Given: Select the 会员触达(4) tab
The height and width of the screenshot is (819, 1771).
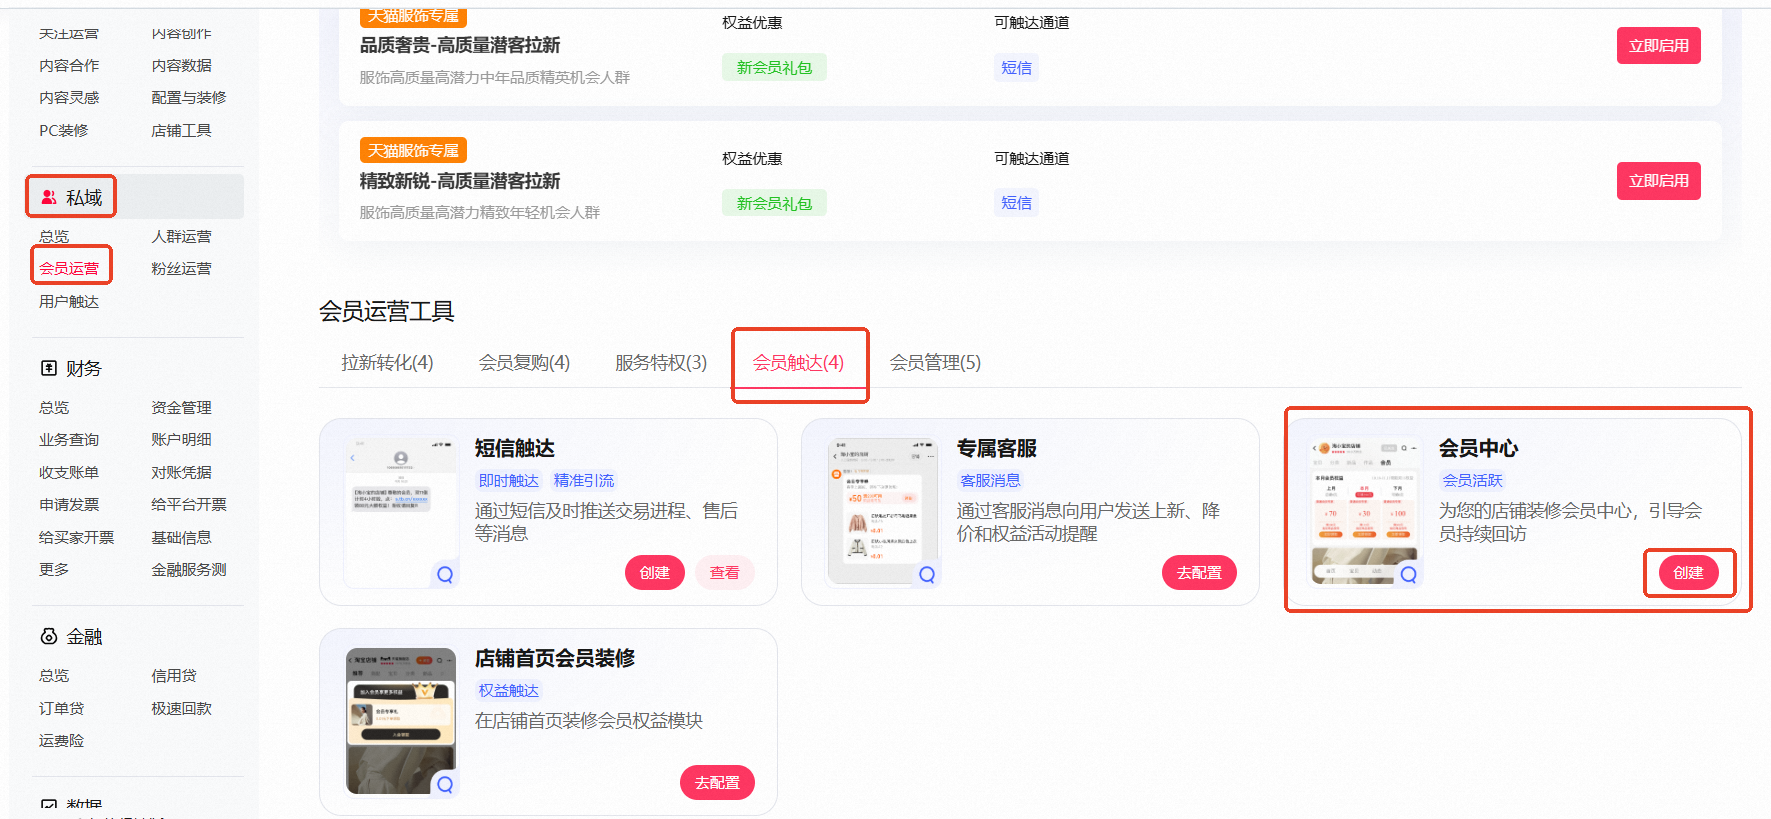Looking at the screenshot, I should point(798,362).
